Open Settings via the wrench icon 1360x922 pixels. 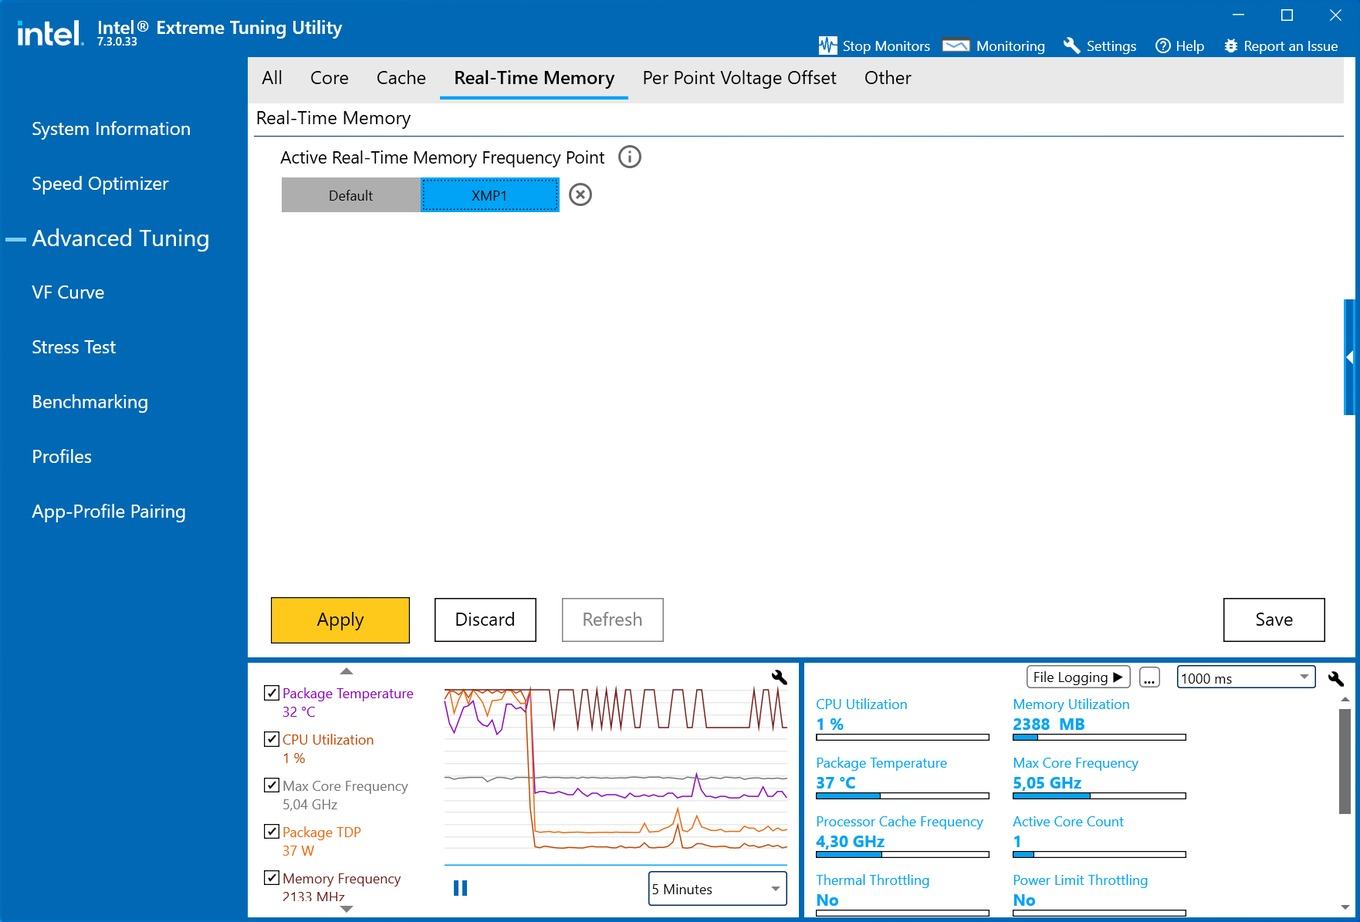pos(1071,45)
